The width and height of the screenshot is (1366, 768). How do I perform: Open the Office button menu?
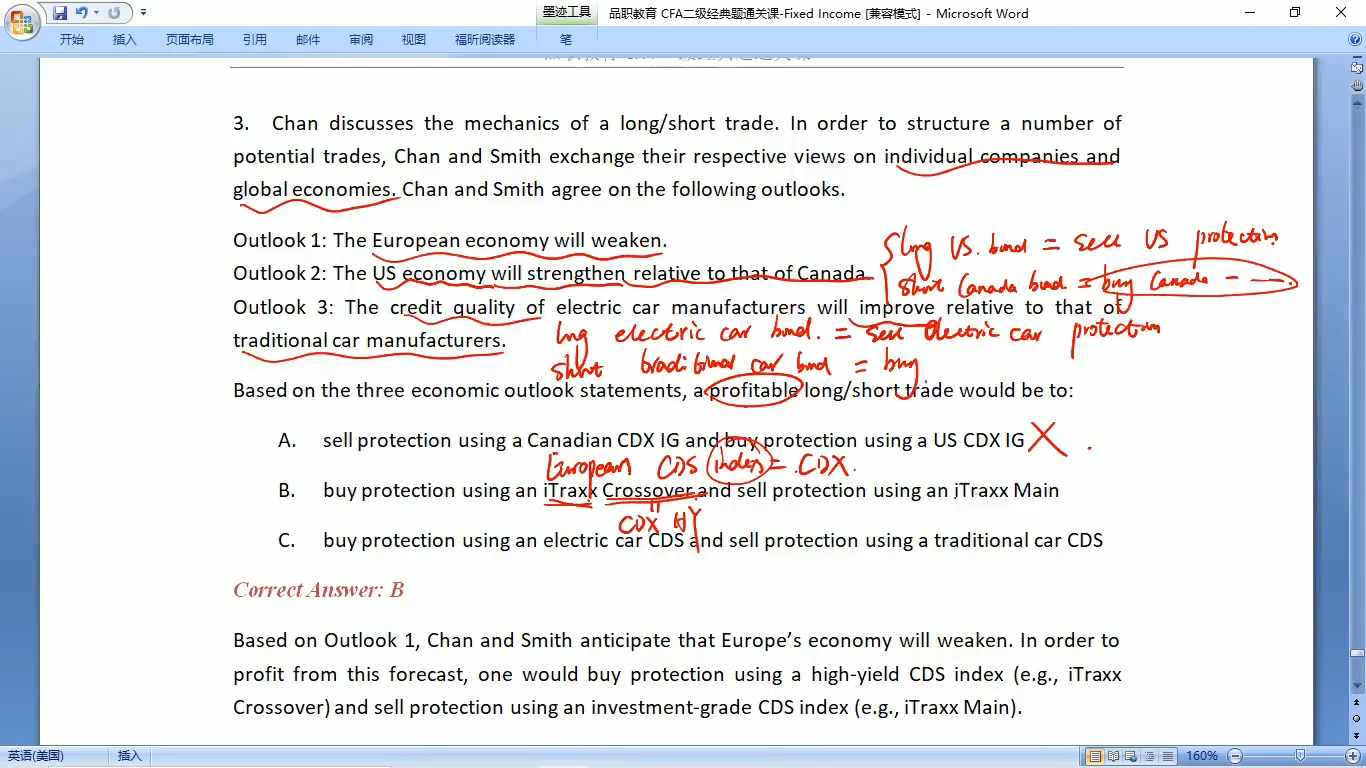[22, 20]
